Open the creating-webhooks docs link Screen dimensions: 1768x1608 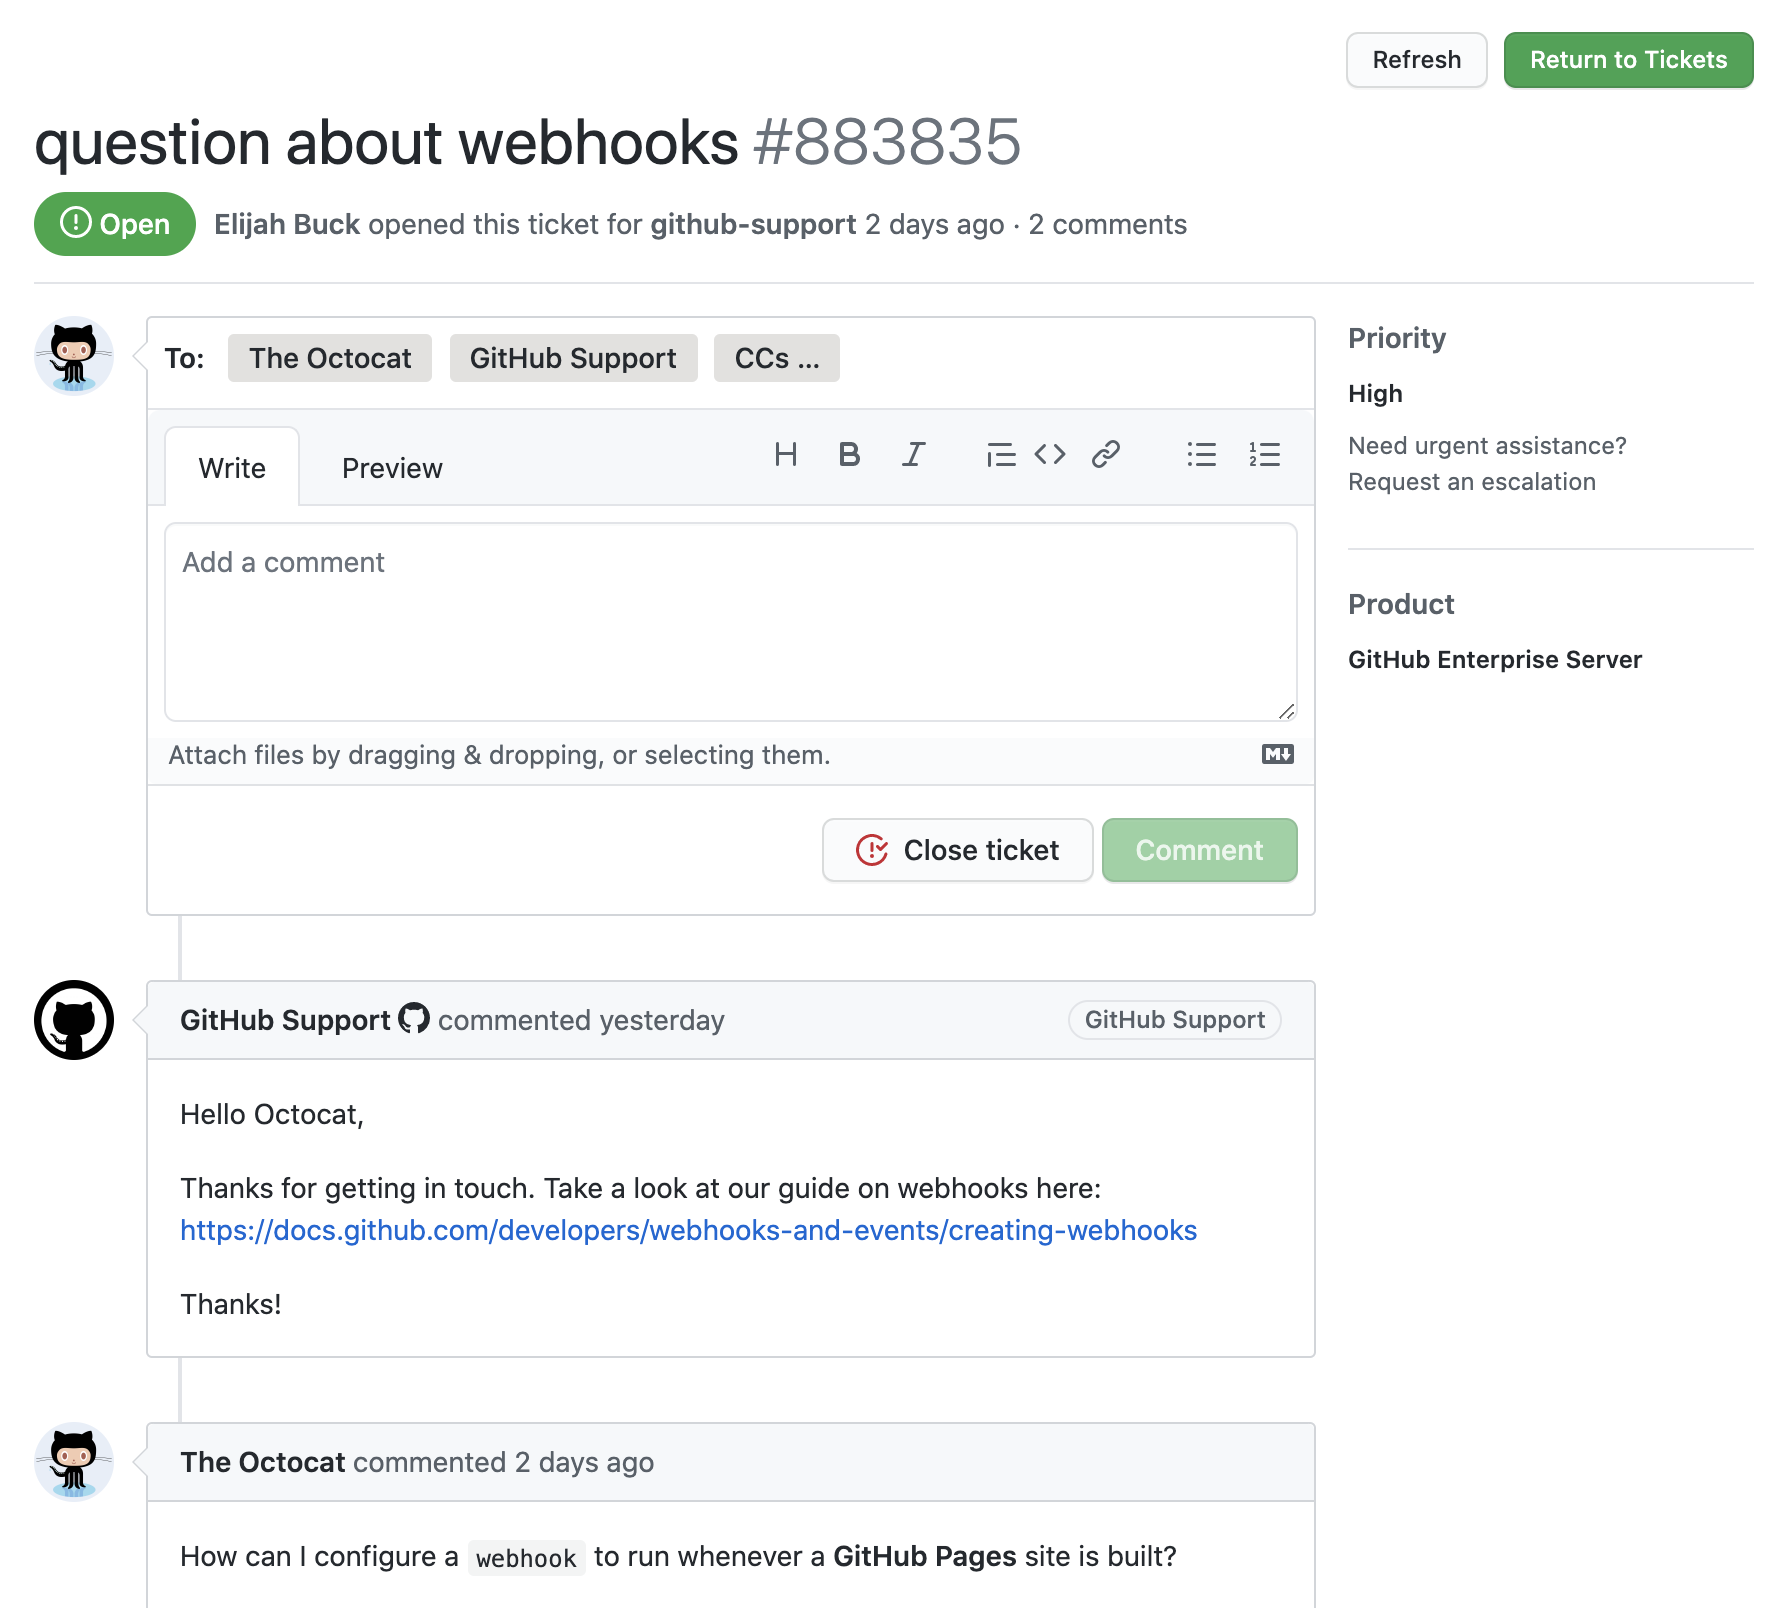(688, 1230)
